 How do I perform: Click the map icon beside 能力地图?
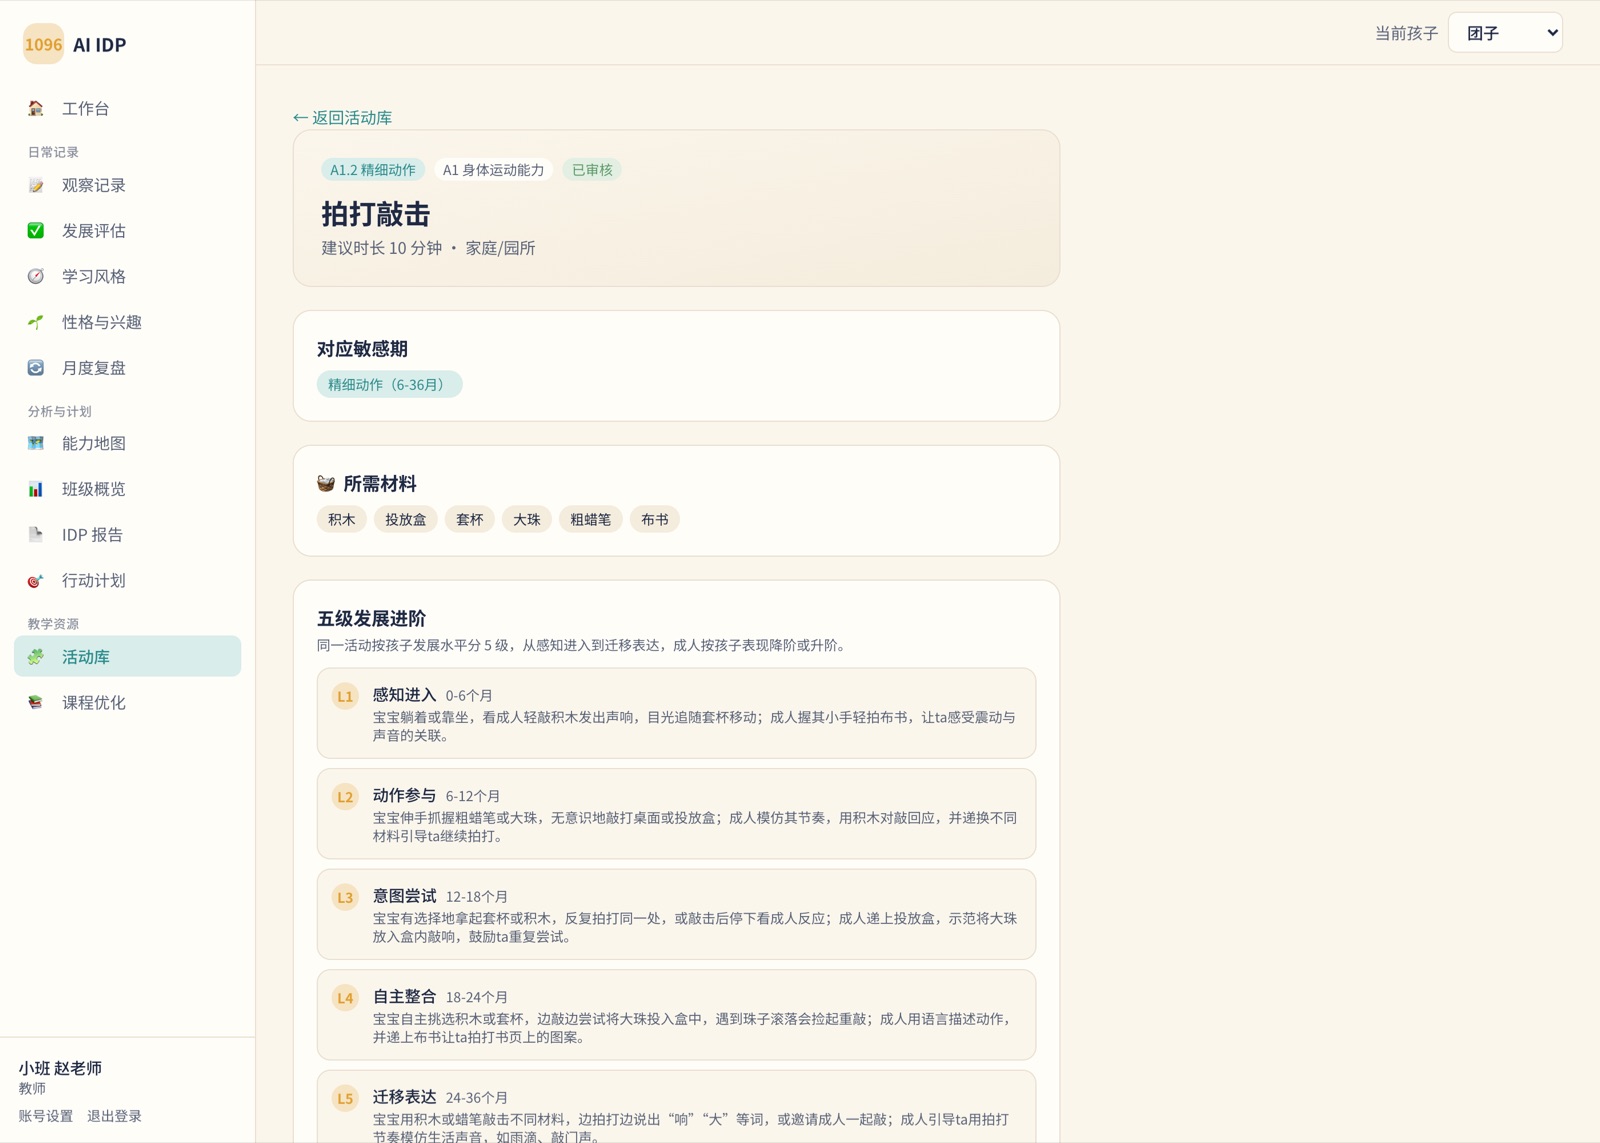click(x=36, y=443)
